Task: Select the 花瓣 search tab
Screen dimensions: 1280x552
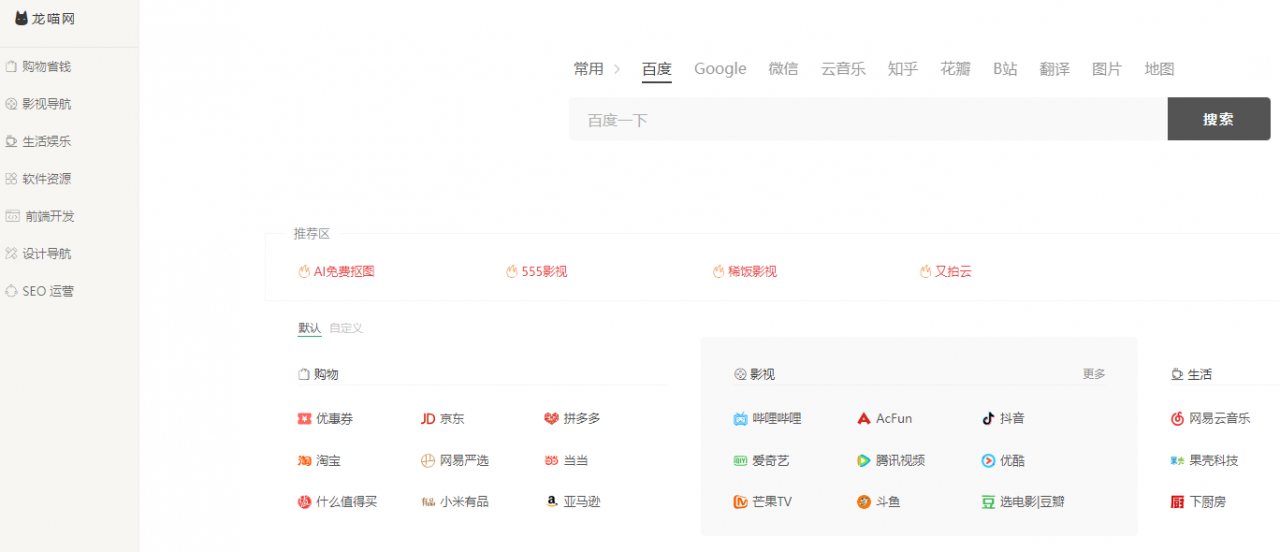Action: point(955,69)
